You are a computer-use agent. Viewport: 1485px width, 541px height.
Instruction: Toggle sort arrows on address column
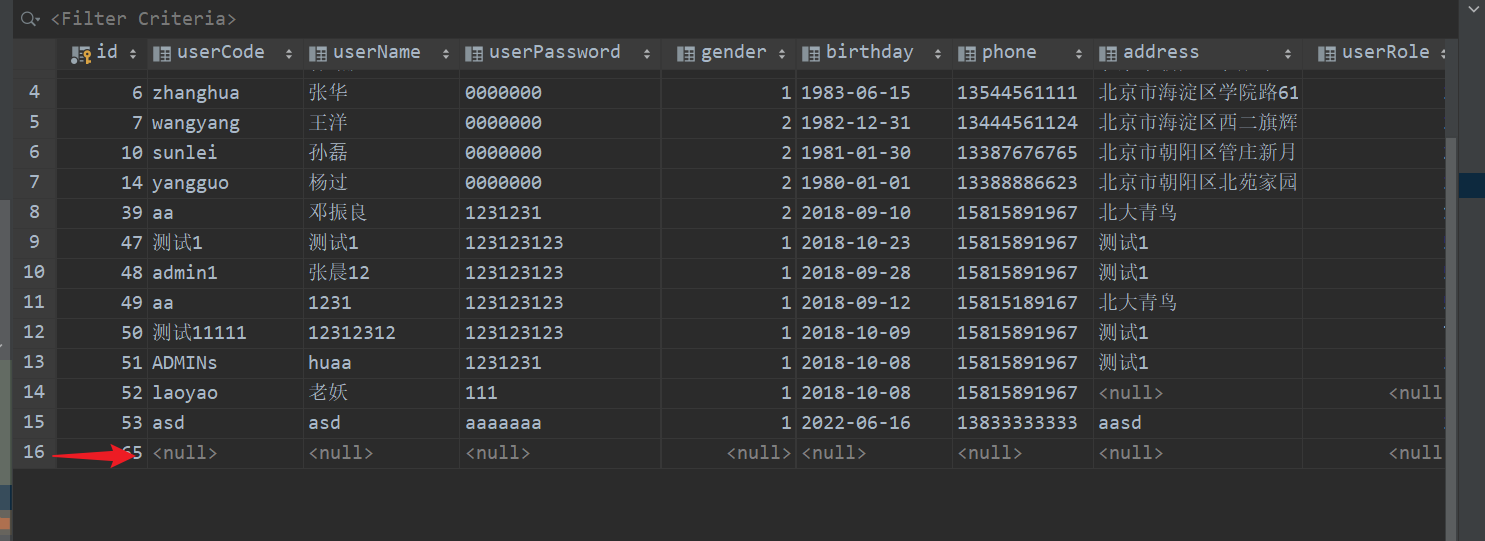tap(1287, 54)
